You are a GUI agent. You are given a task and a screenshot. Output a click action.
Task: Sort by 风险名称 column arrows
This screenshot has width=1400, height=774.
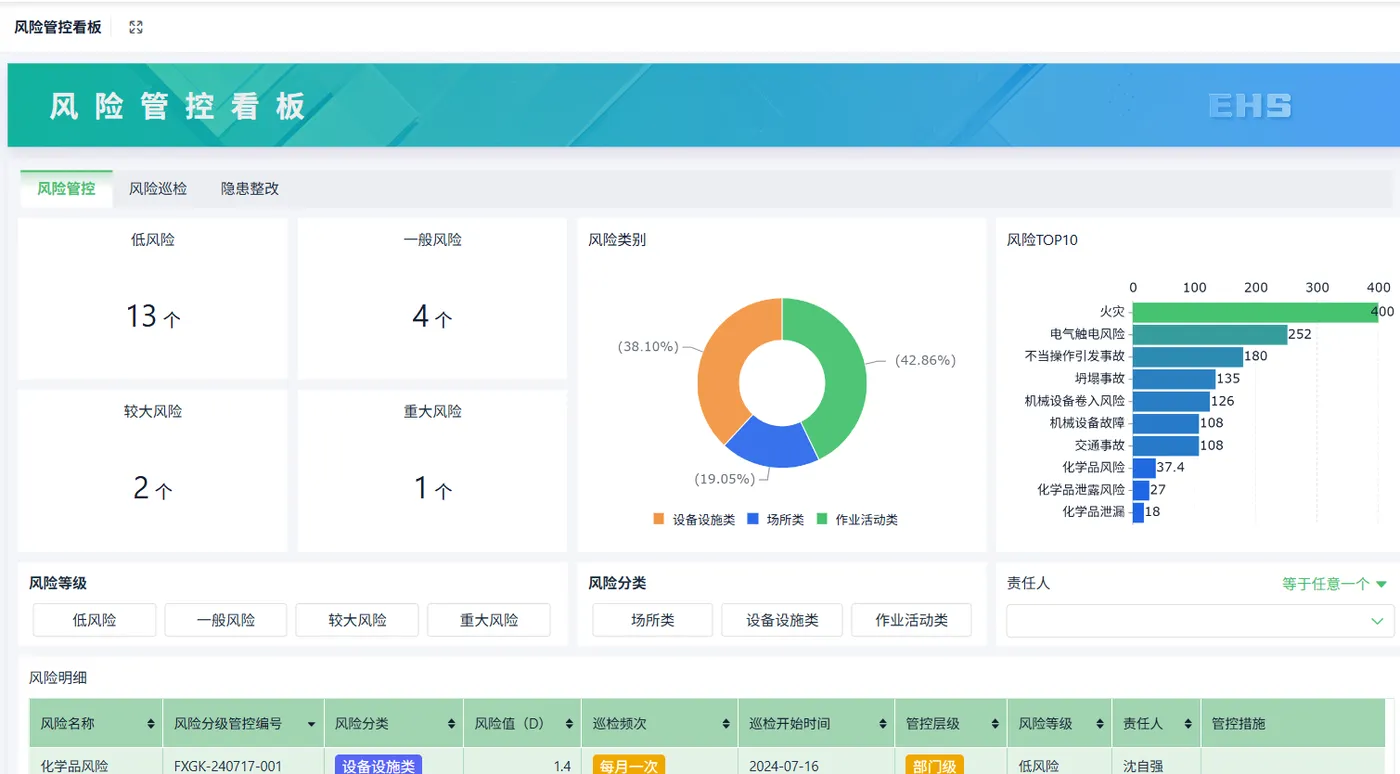tap(151, 724)
